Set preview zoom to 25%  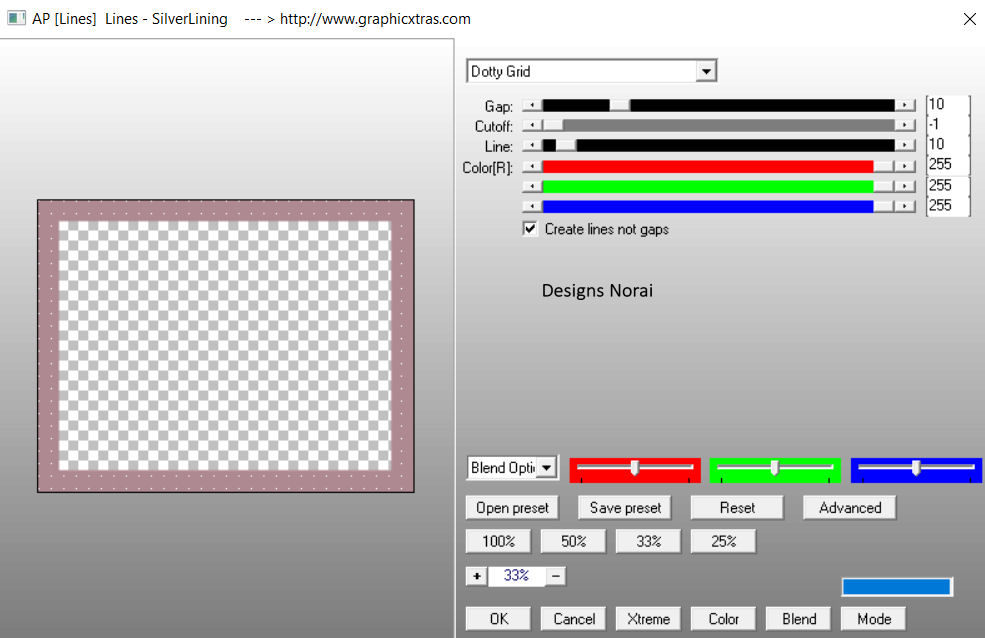(723, 541)
